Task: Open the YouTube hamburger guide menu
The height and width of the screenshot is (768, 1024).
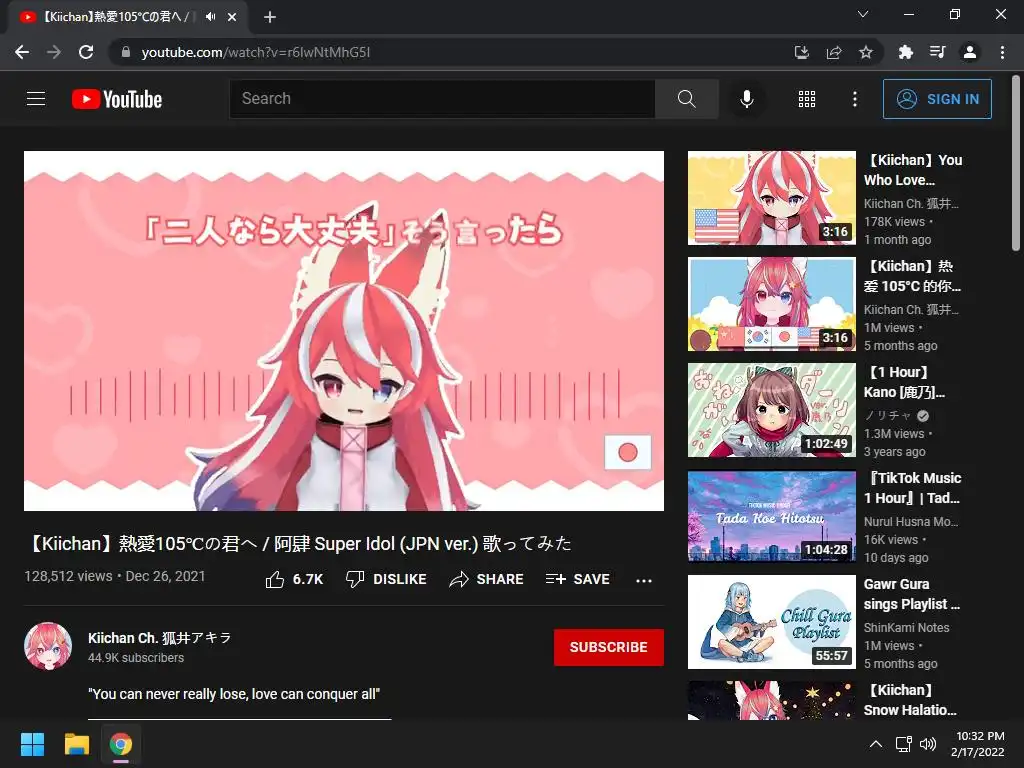Action: tap(36, 99)
